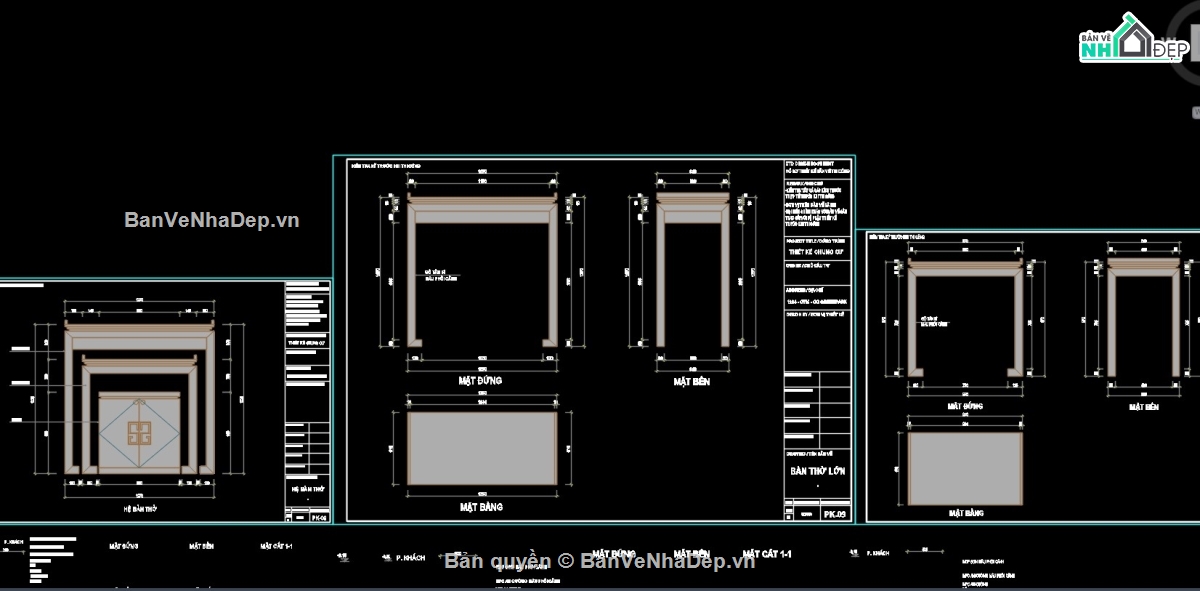Select 'THIẾT KẾ CHUNG CƯ' text in PK.05 title block

pyautogui.click(x=816, y=252)
